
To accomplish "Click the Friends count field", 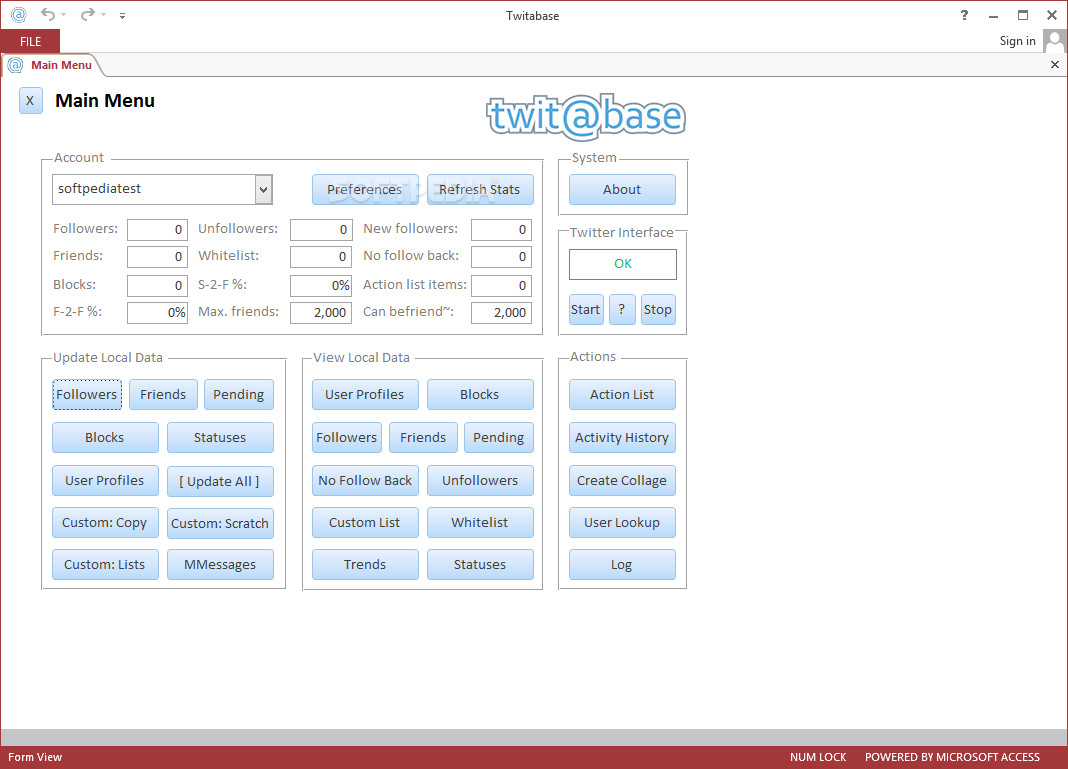I will (157, 257).
